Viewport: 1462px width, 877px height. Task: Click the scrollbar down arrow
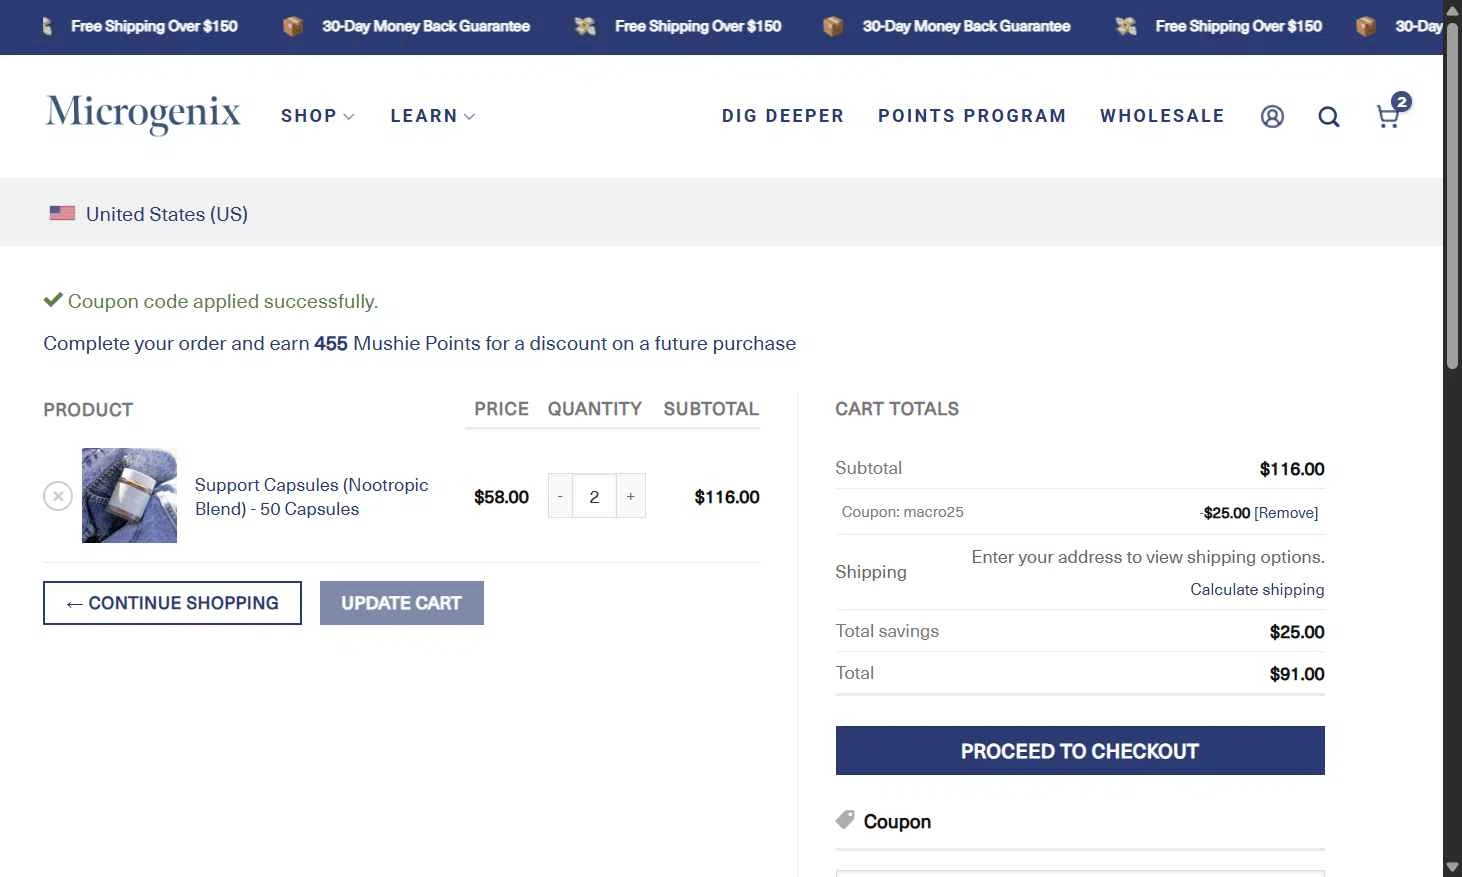click(1452, 867)
